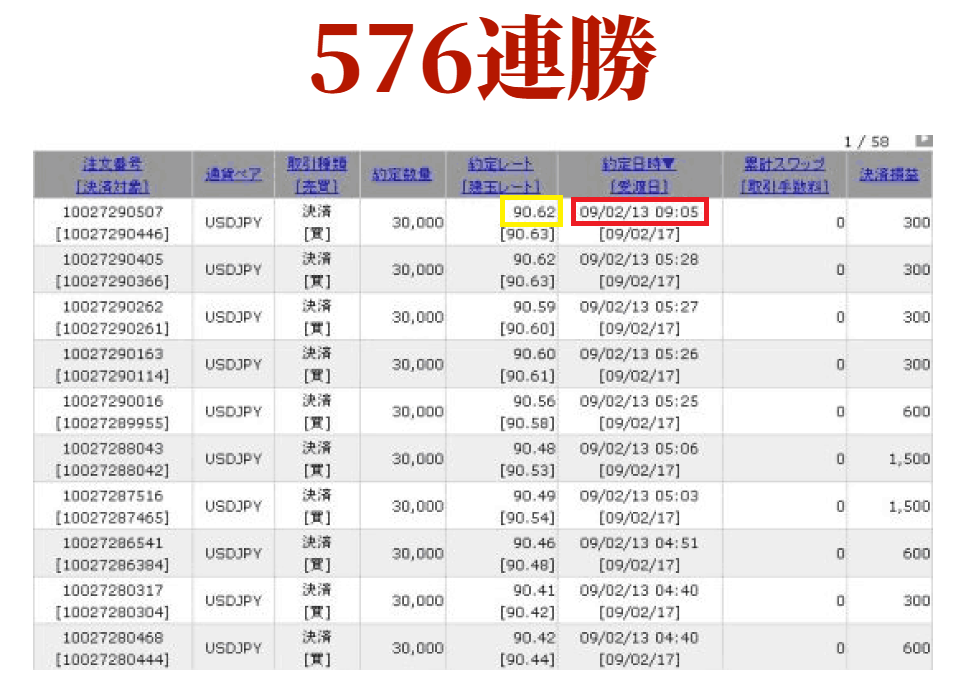
Task: Click the 576連勝 red title
Action: pos(481,60)
